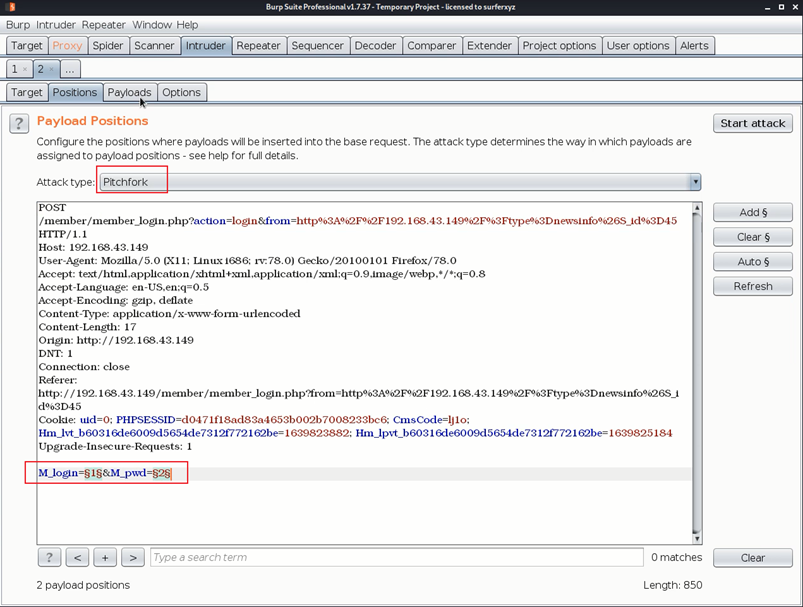Screen dimensions: 803x607
Task: Select the top-level Intruder tab
Action: [x=205, y=46]
